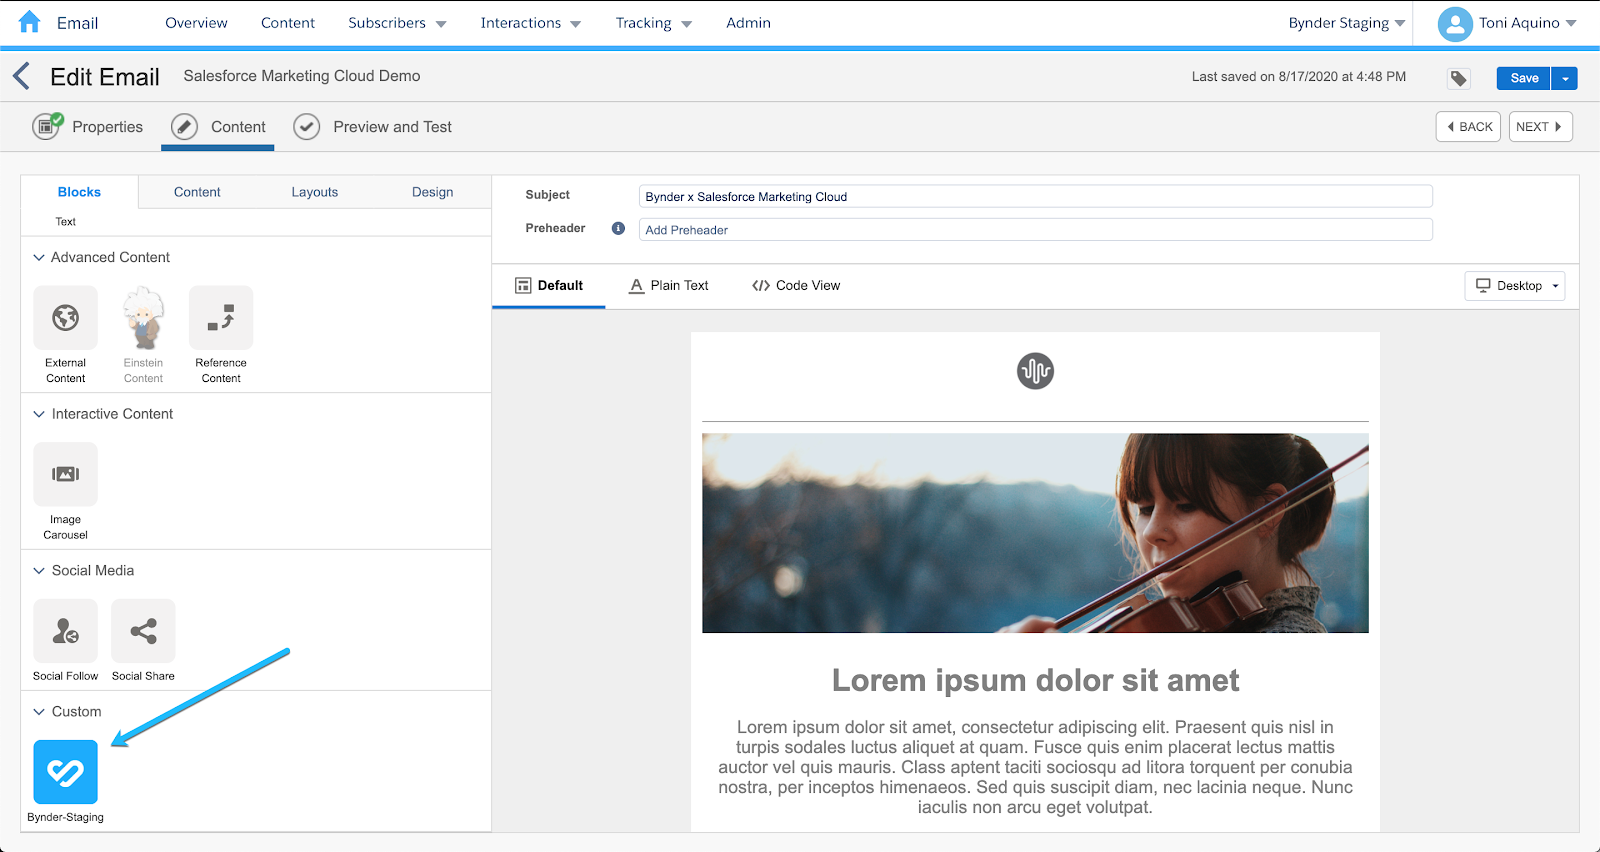The height and width of the screenshot is (852, 1600).
Task: Collapse the Interactive Content section
Action: click(39, 414)
